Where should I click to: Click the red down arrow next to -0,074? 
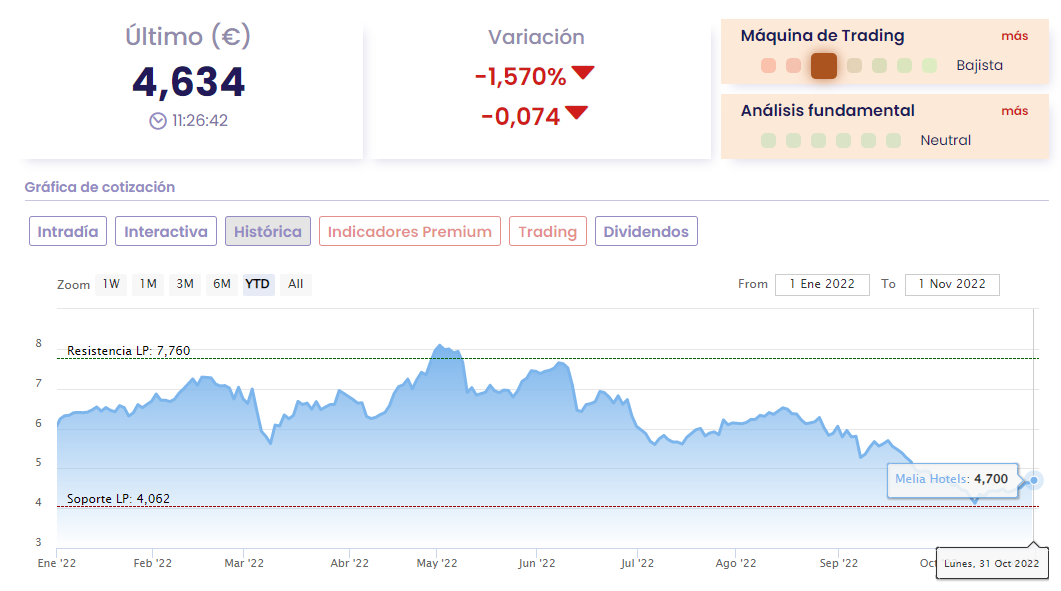(x=576, y=113)
